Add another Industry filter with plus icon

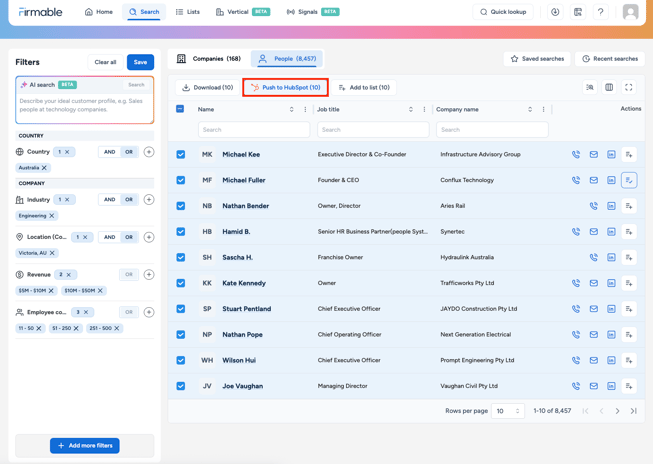click(x=149, y=200)
